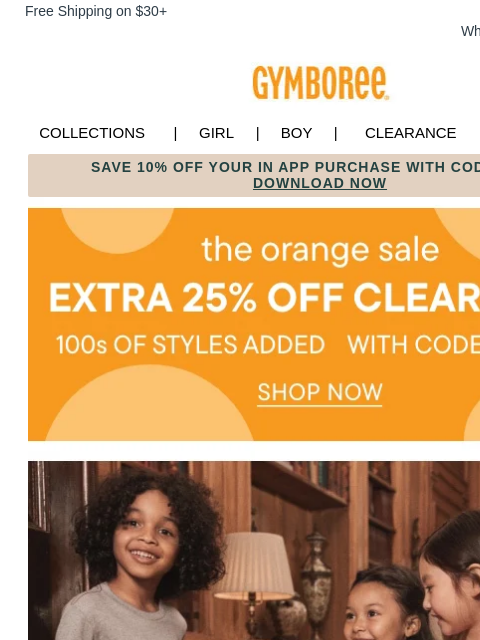The width and height of the screenshot is (480, 640).
Task: Click the partially visible 'Wh' link top-right
Action: click(x=470, y=31)
